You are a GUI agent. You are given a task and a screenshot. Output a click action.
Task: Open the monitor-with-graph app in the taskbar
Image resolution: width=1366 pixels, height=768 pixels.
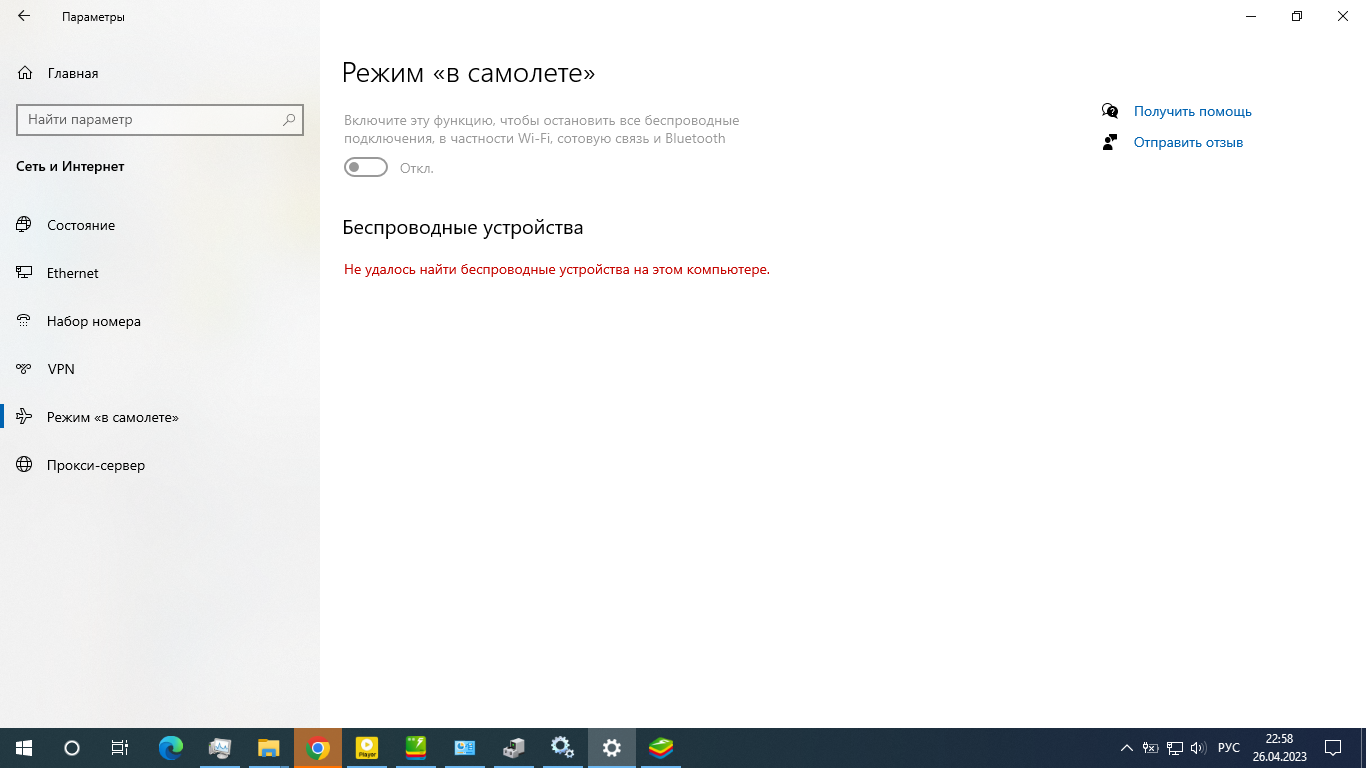(220, 748)
